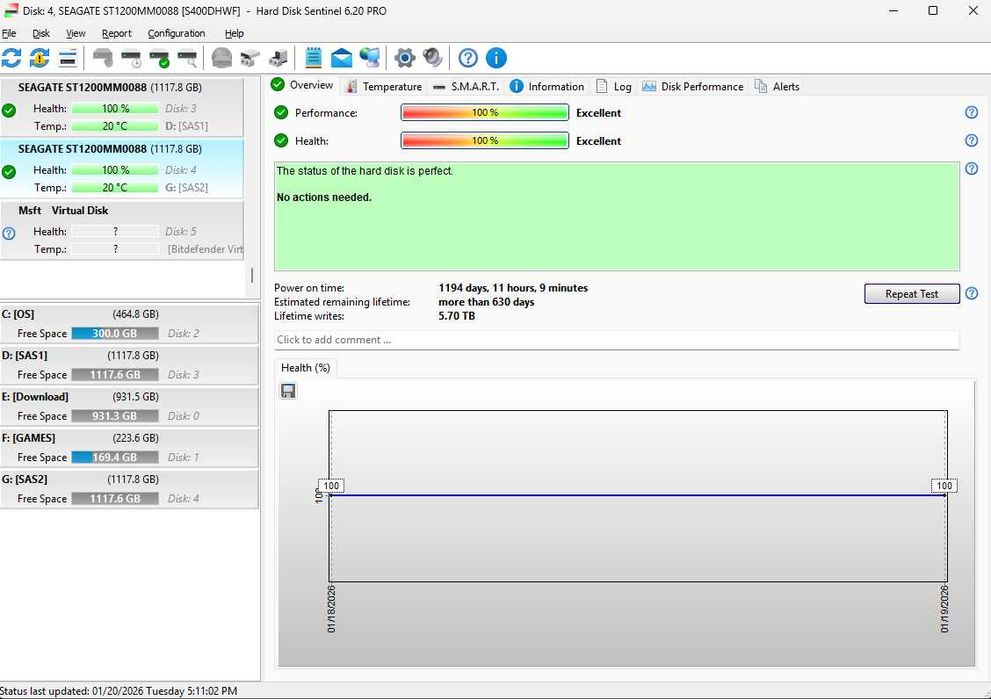Screen dimensions: 991x699
Task: Click the Health 100 % gradient bar
Action: 485,140
